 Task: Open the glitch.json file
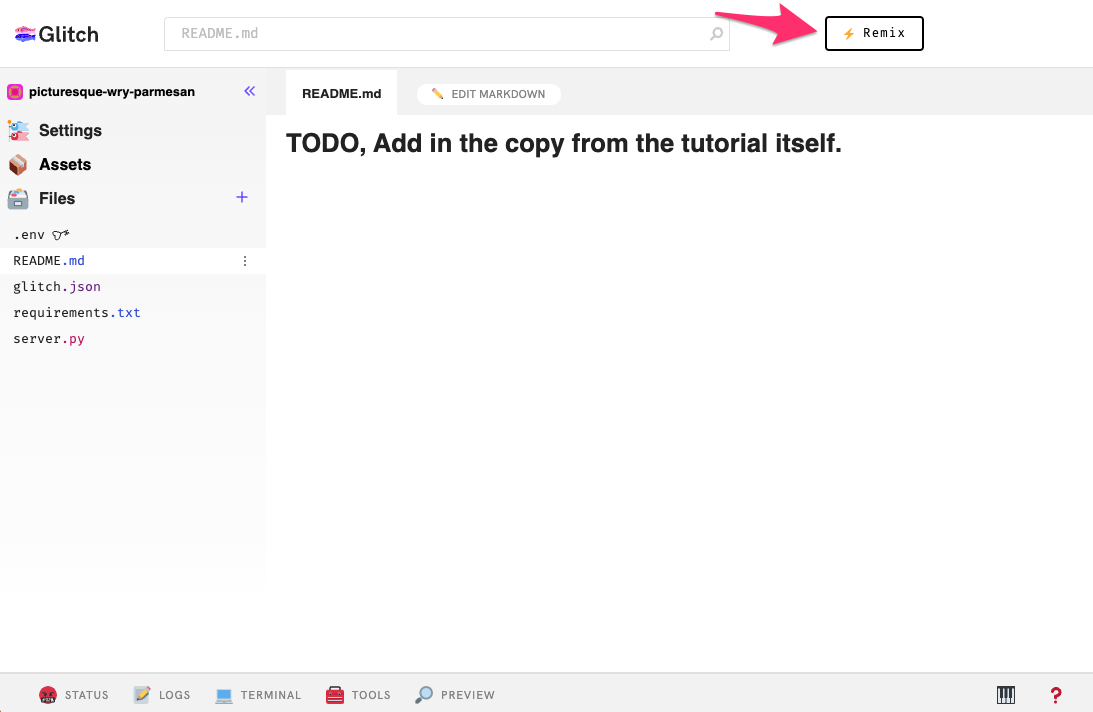[x=57, y=286]
